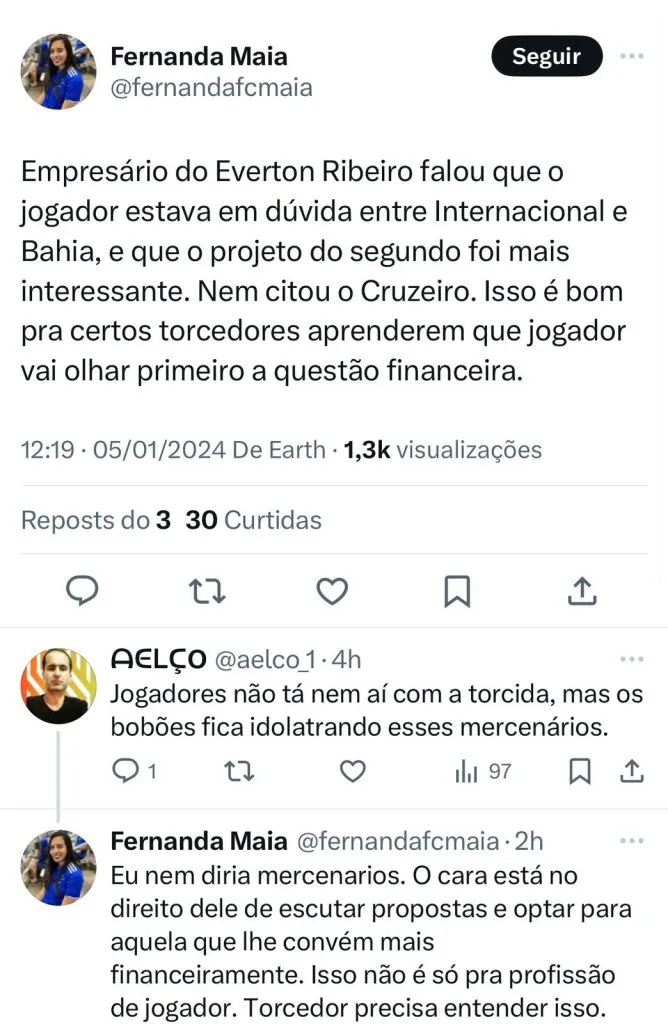Repost the main tweet
Image resolution: width=668 pixels, height=1024 pixels.
point(207,591)
